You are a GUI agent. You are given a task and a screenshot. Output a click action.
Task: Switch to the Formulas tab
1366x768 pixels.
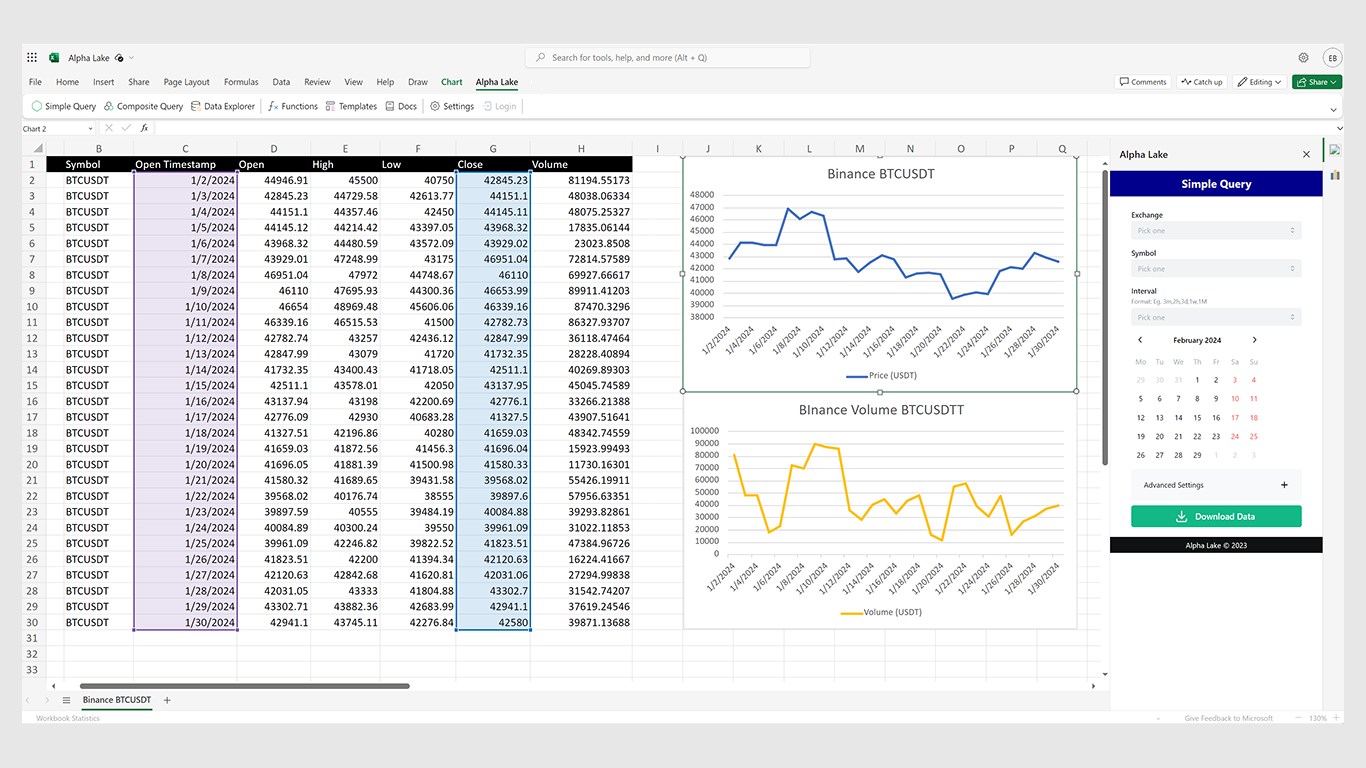(241, 82)
